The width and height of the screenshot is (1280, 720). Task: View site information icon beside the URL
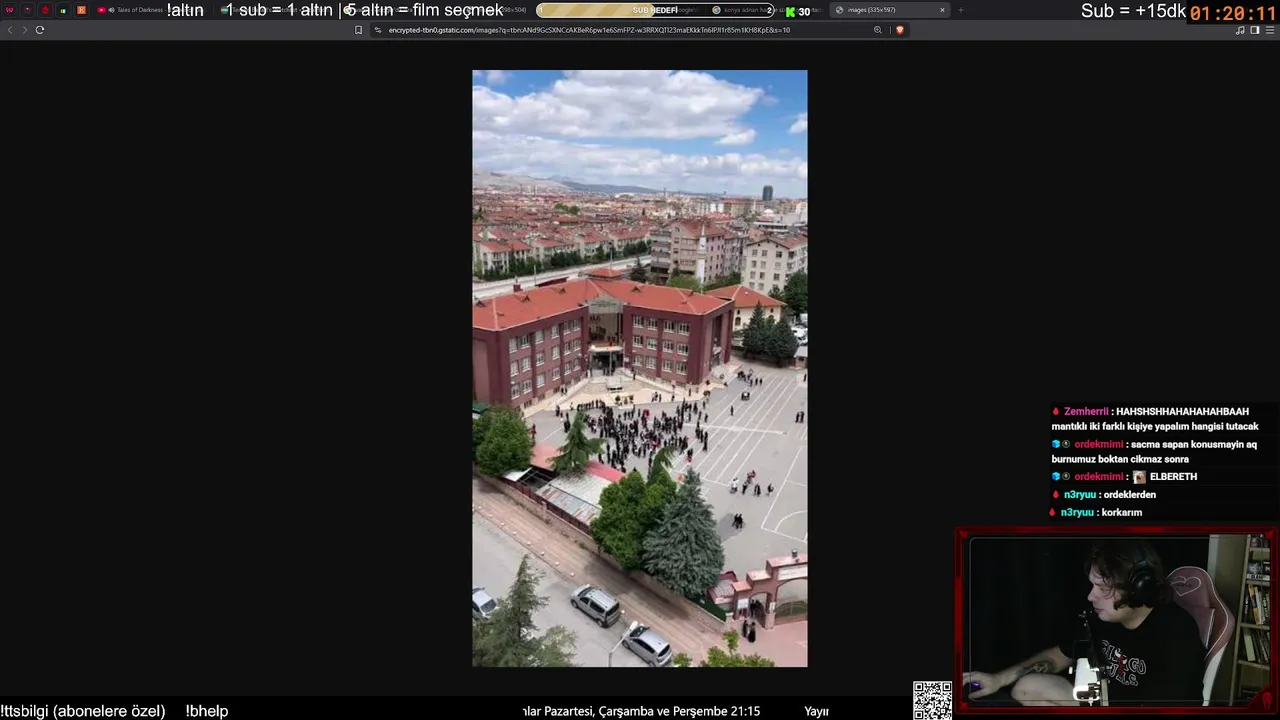coord(378,30)
